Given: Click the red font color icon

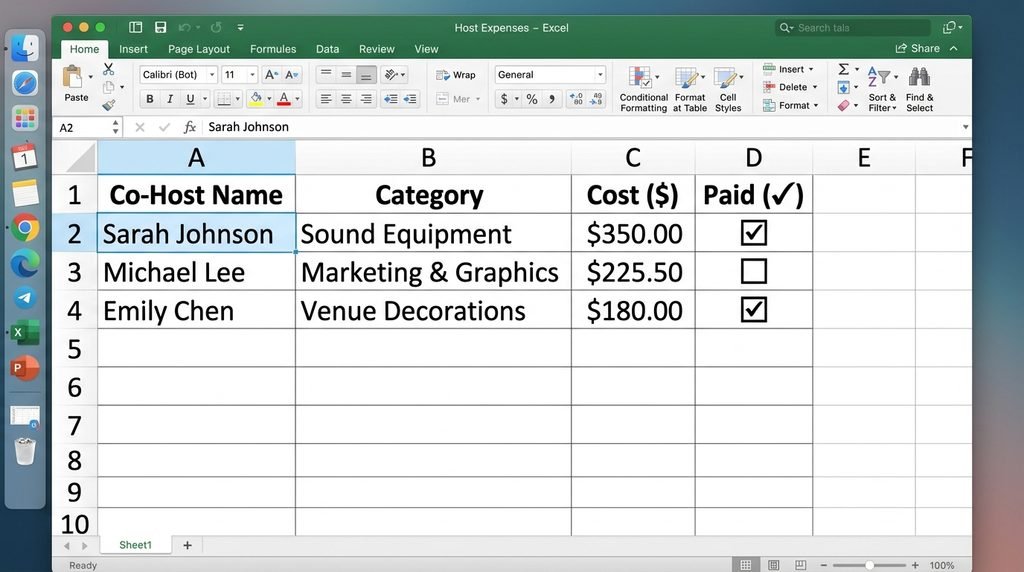Looking at the screenshot, I should pyautogui.click(x=283, y=99).
